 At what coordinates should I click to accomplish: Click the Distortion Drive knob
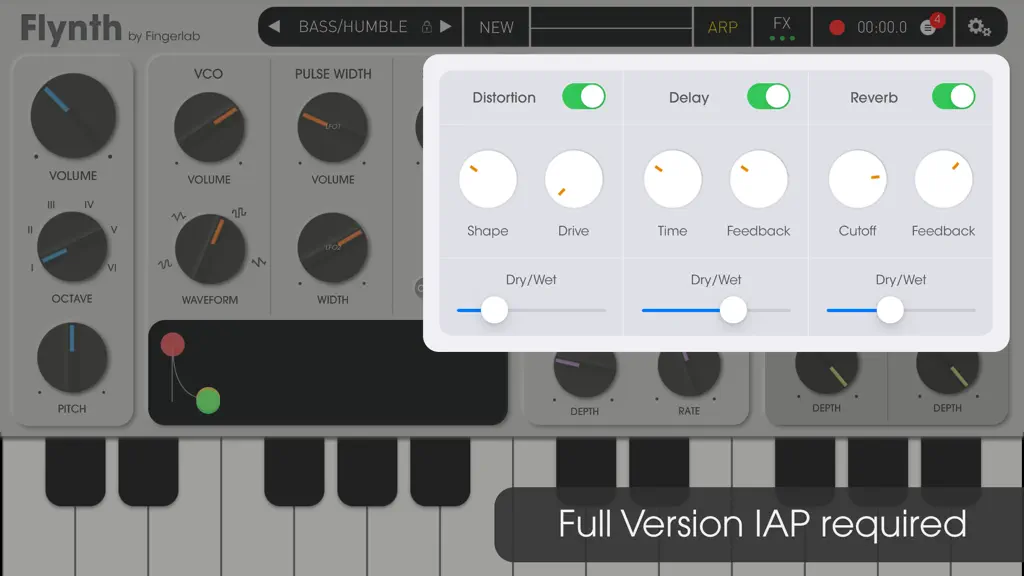tap(573, 179)
